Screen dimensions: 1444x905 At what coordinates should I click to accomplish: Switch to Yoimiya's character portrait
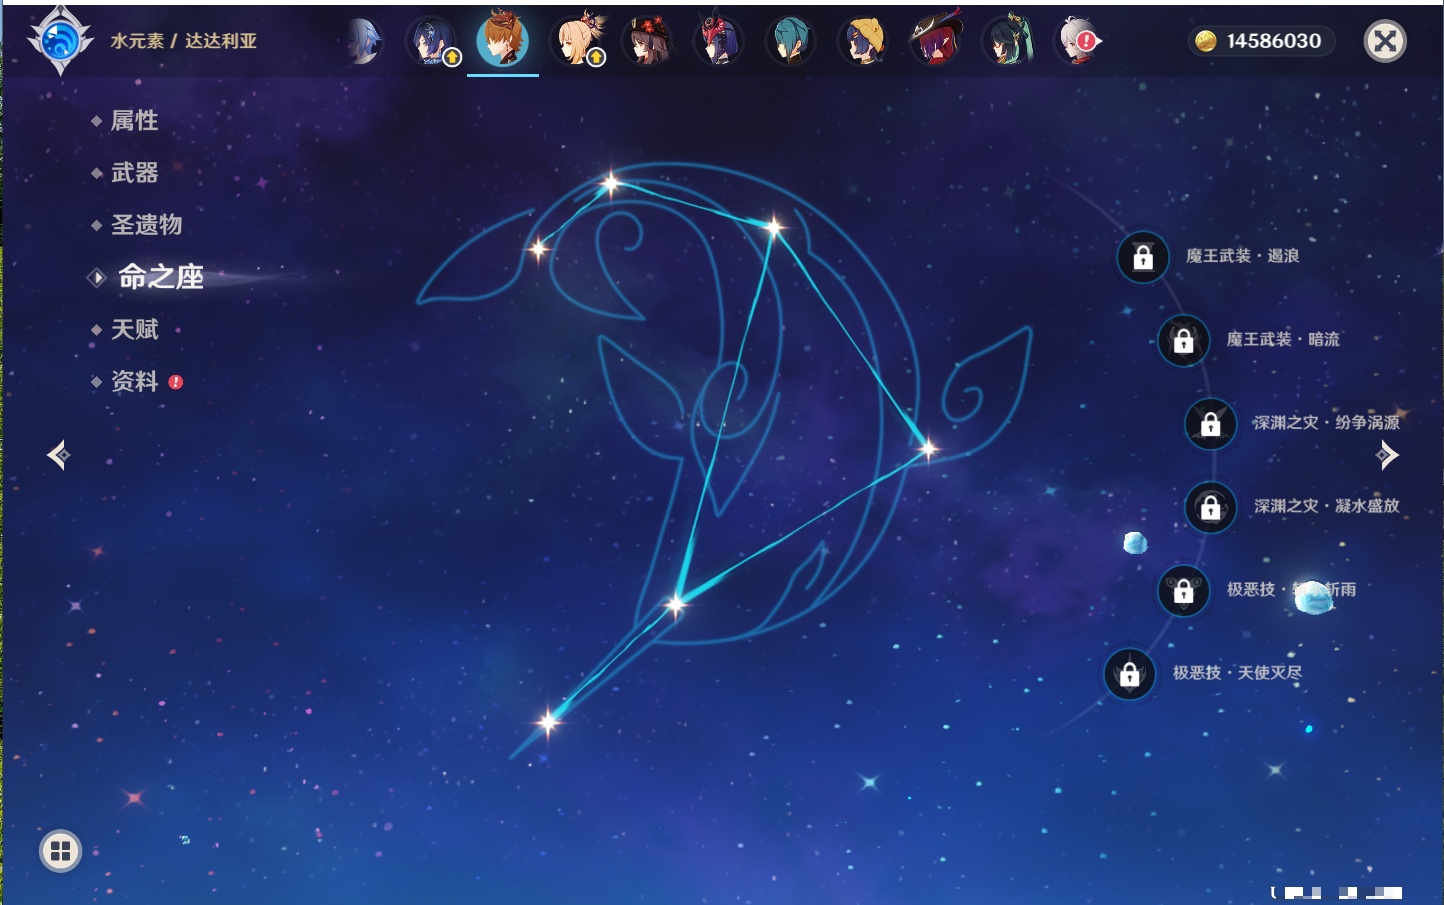tap(577, 41)
